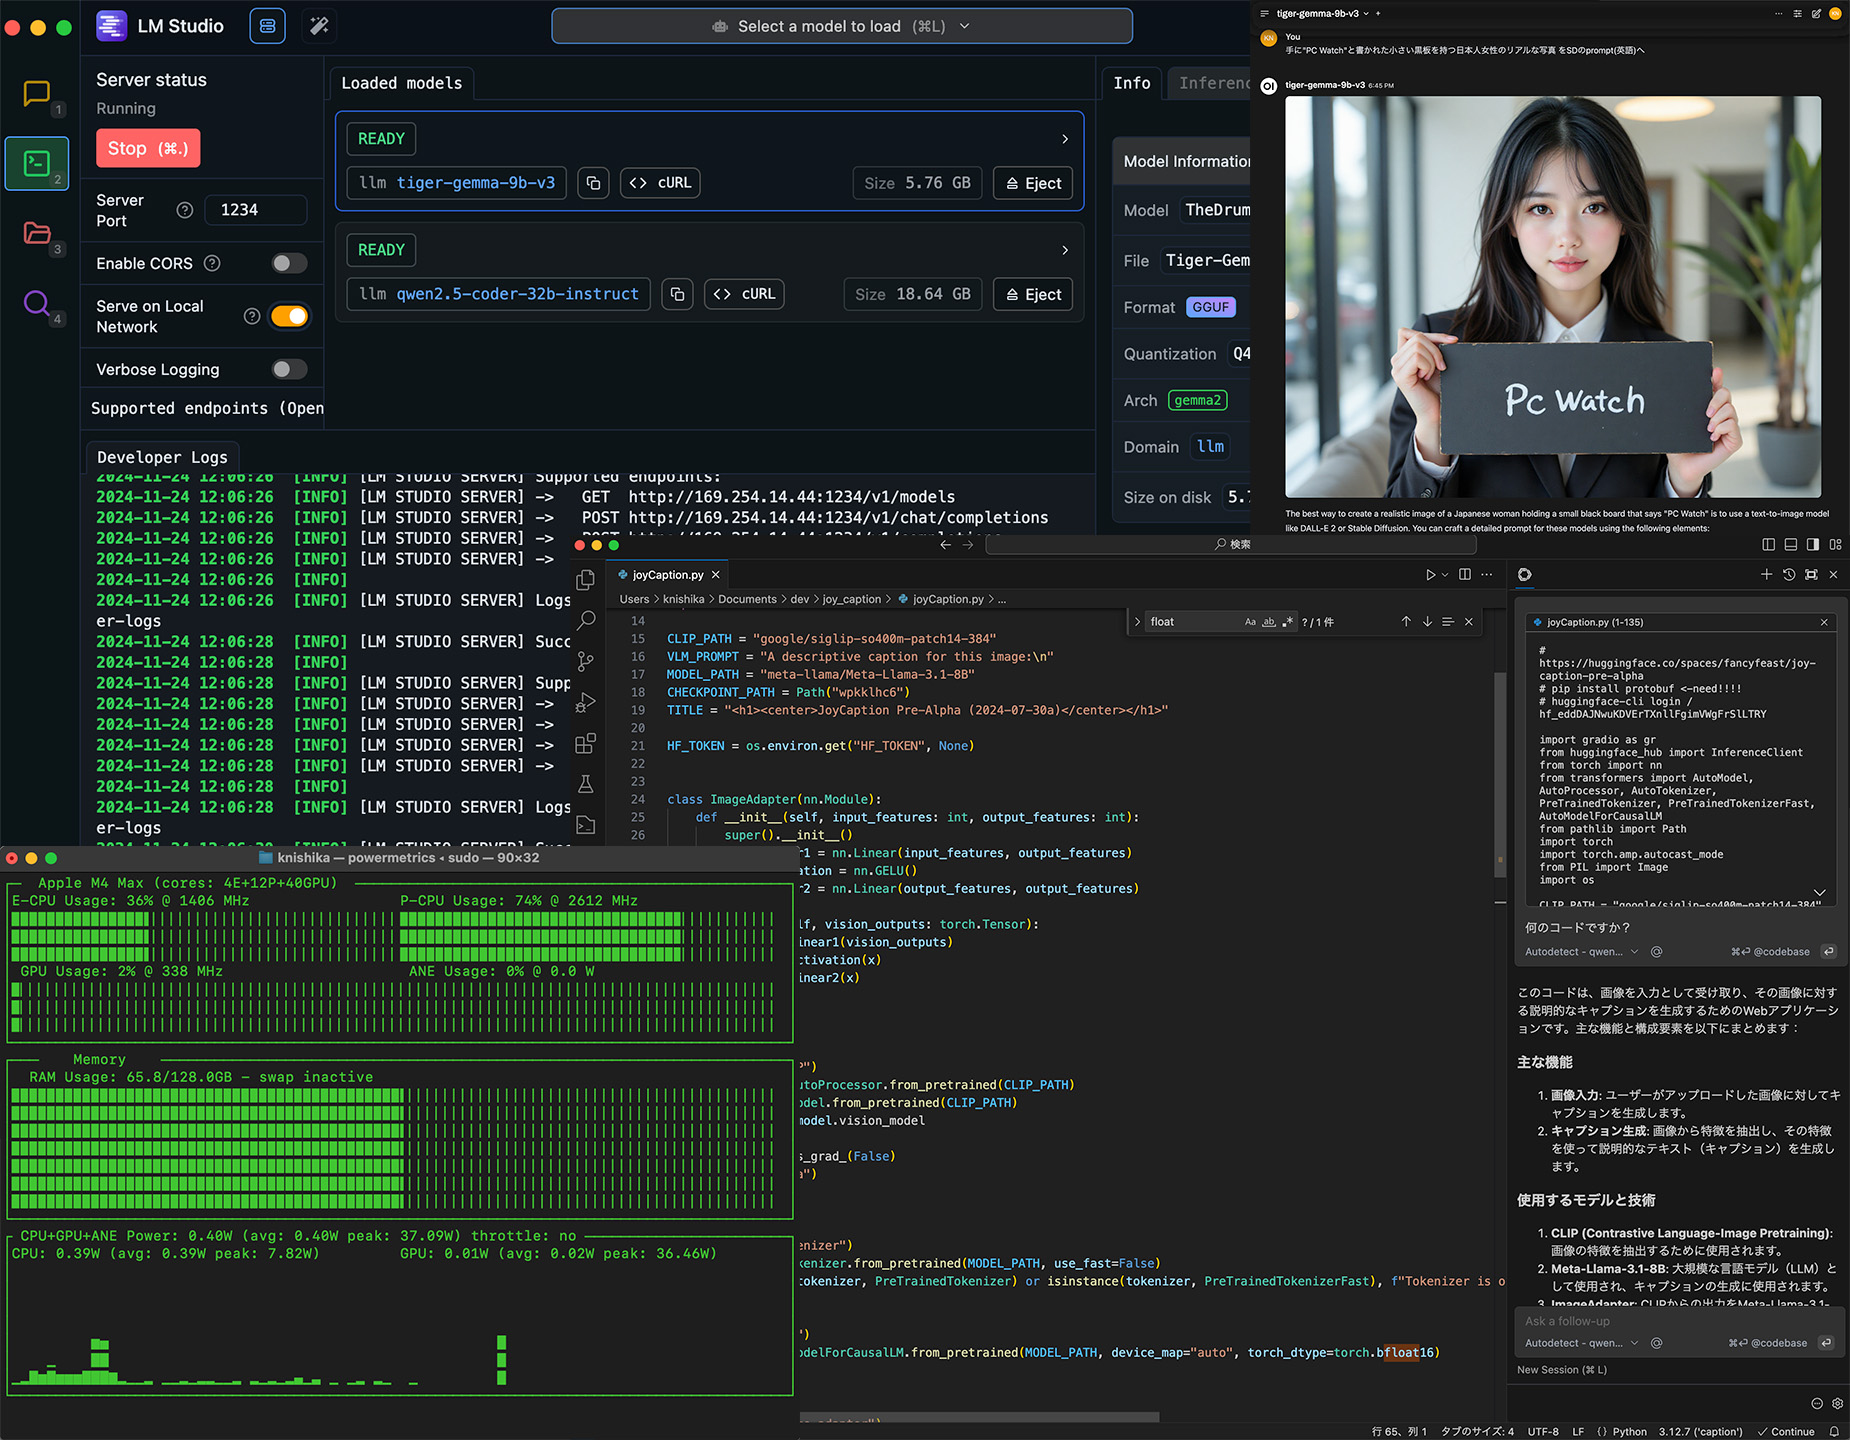Disable Serve on Local Network toggle
The height and width of the screenshot is (1440, 1850).
click(289, 316)
